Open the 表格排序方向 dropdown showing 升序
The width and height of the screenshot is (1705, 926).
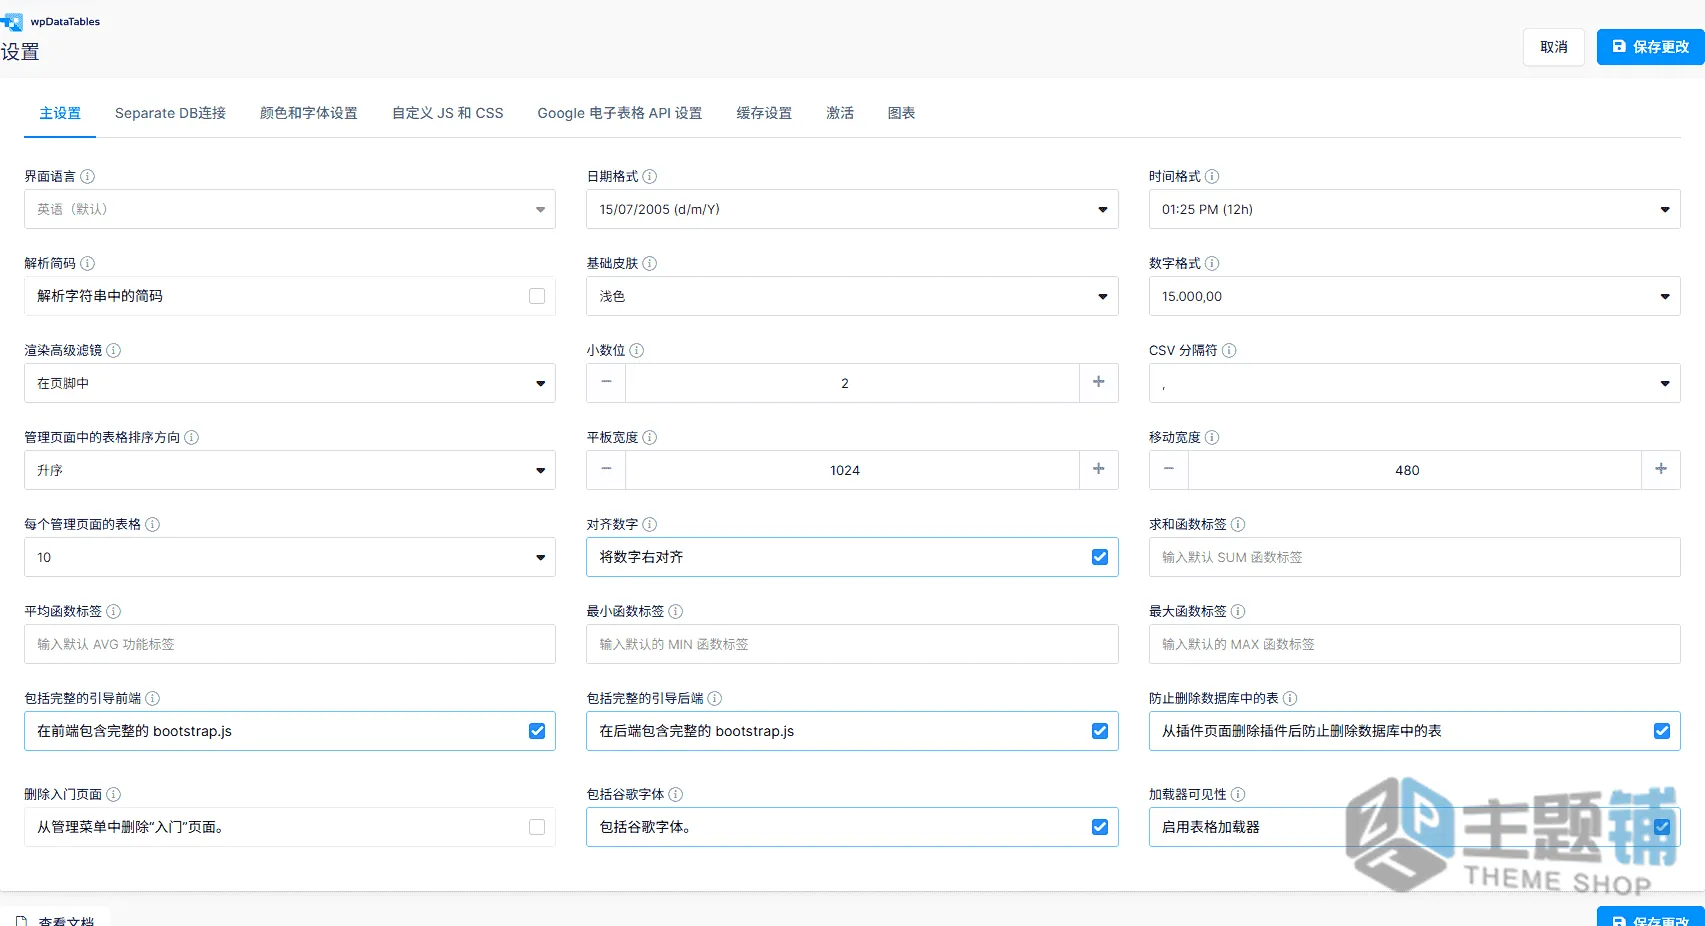290,470
